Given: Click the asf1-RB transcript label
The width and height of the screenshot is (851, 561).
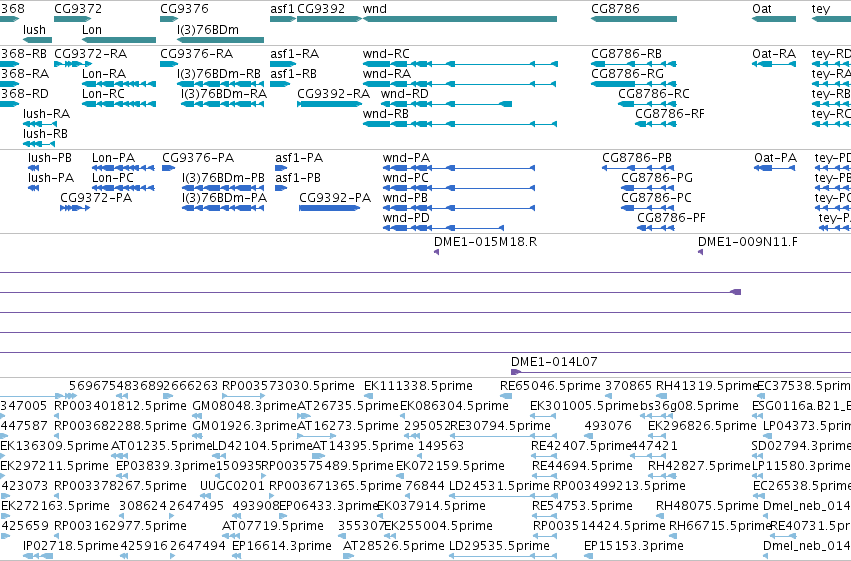Looking at the screenshot, I should click(x=295, y=74).
